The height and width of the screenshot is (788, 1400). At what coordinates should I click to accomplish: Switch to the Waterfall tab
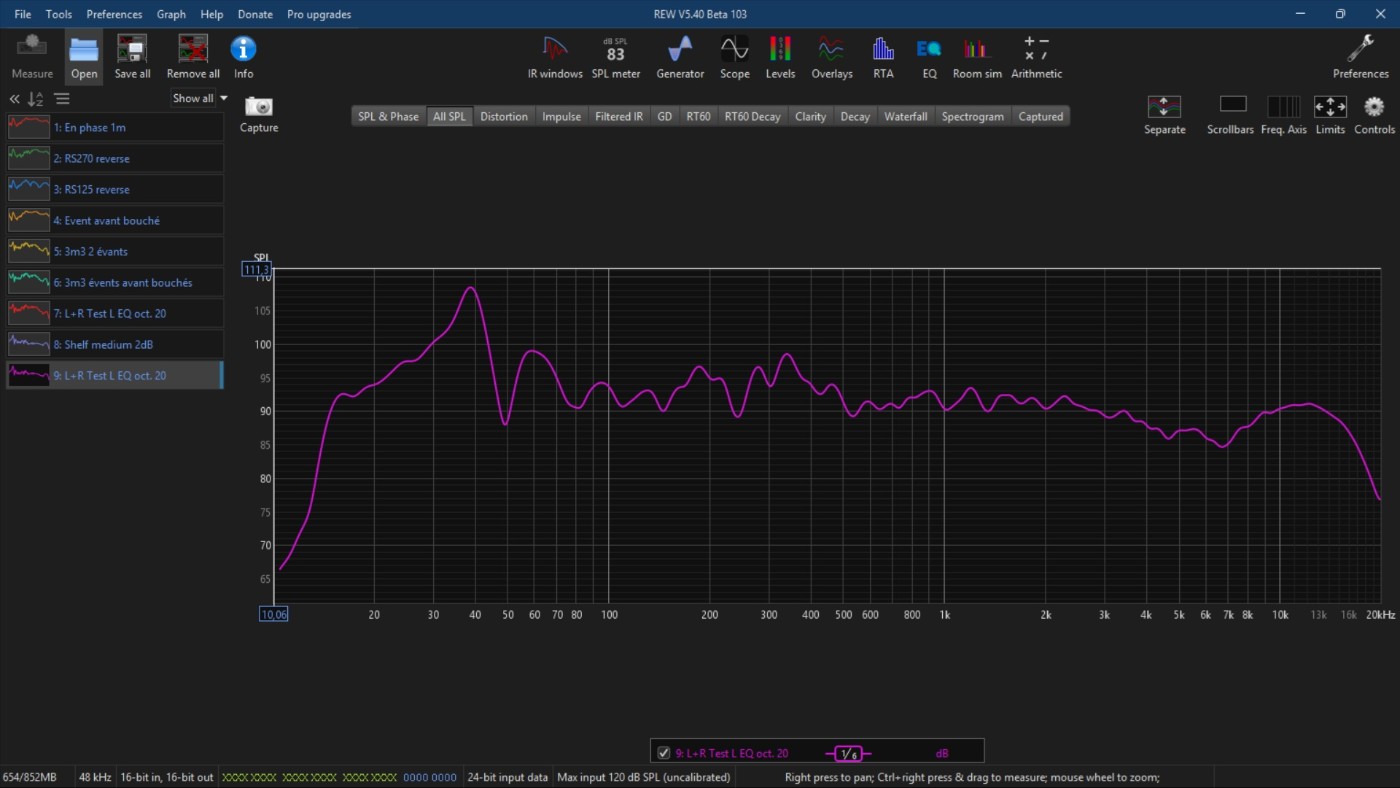[905, 116]
